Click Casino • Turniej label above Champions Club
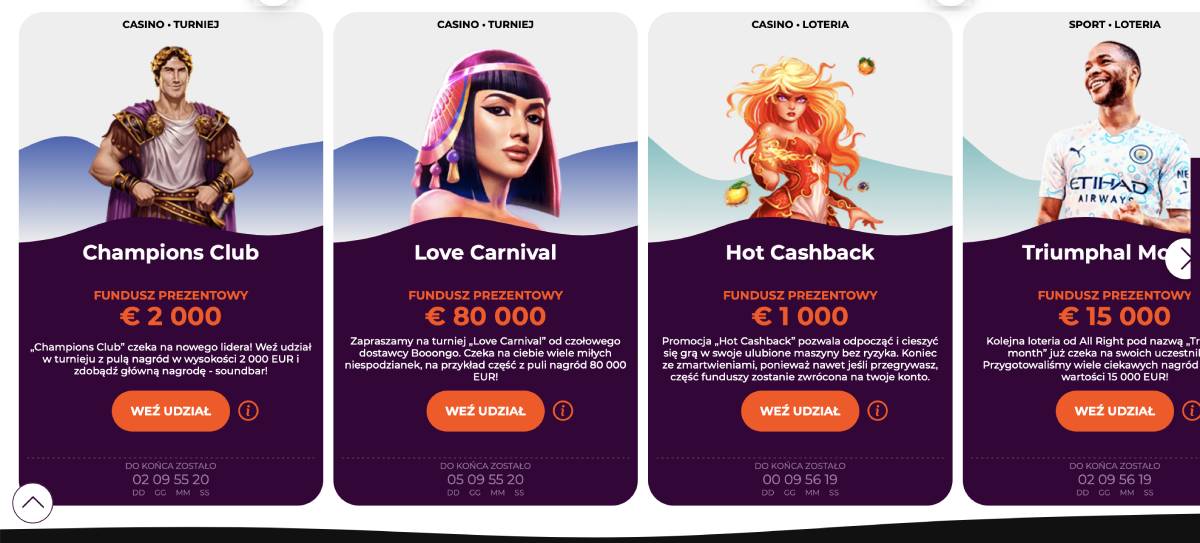Image resolution: width=1200 pixels, height=543 pixels. click(171, 24)
